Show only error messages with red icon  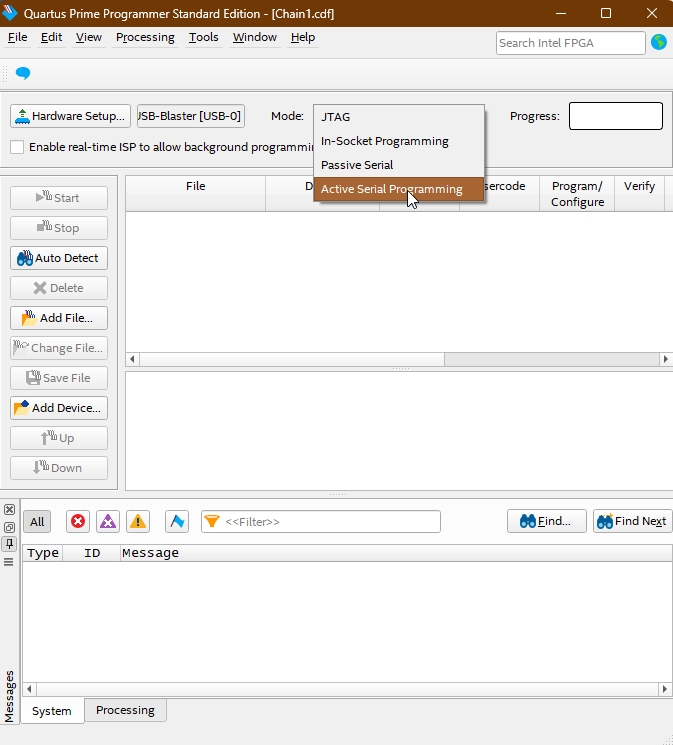(78, 521)
